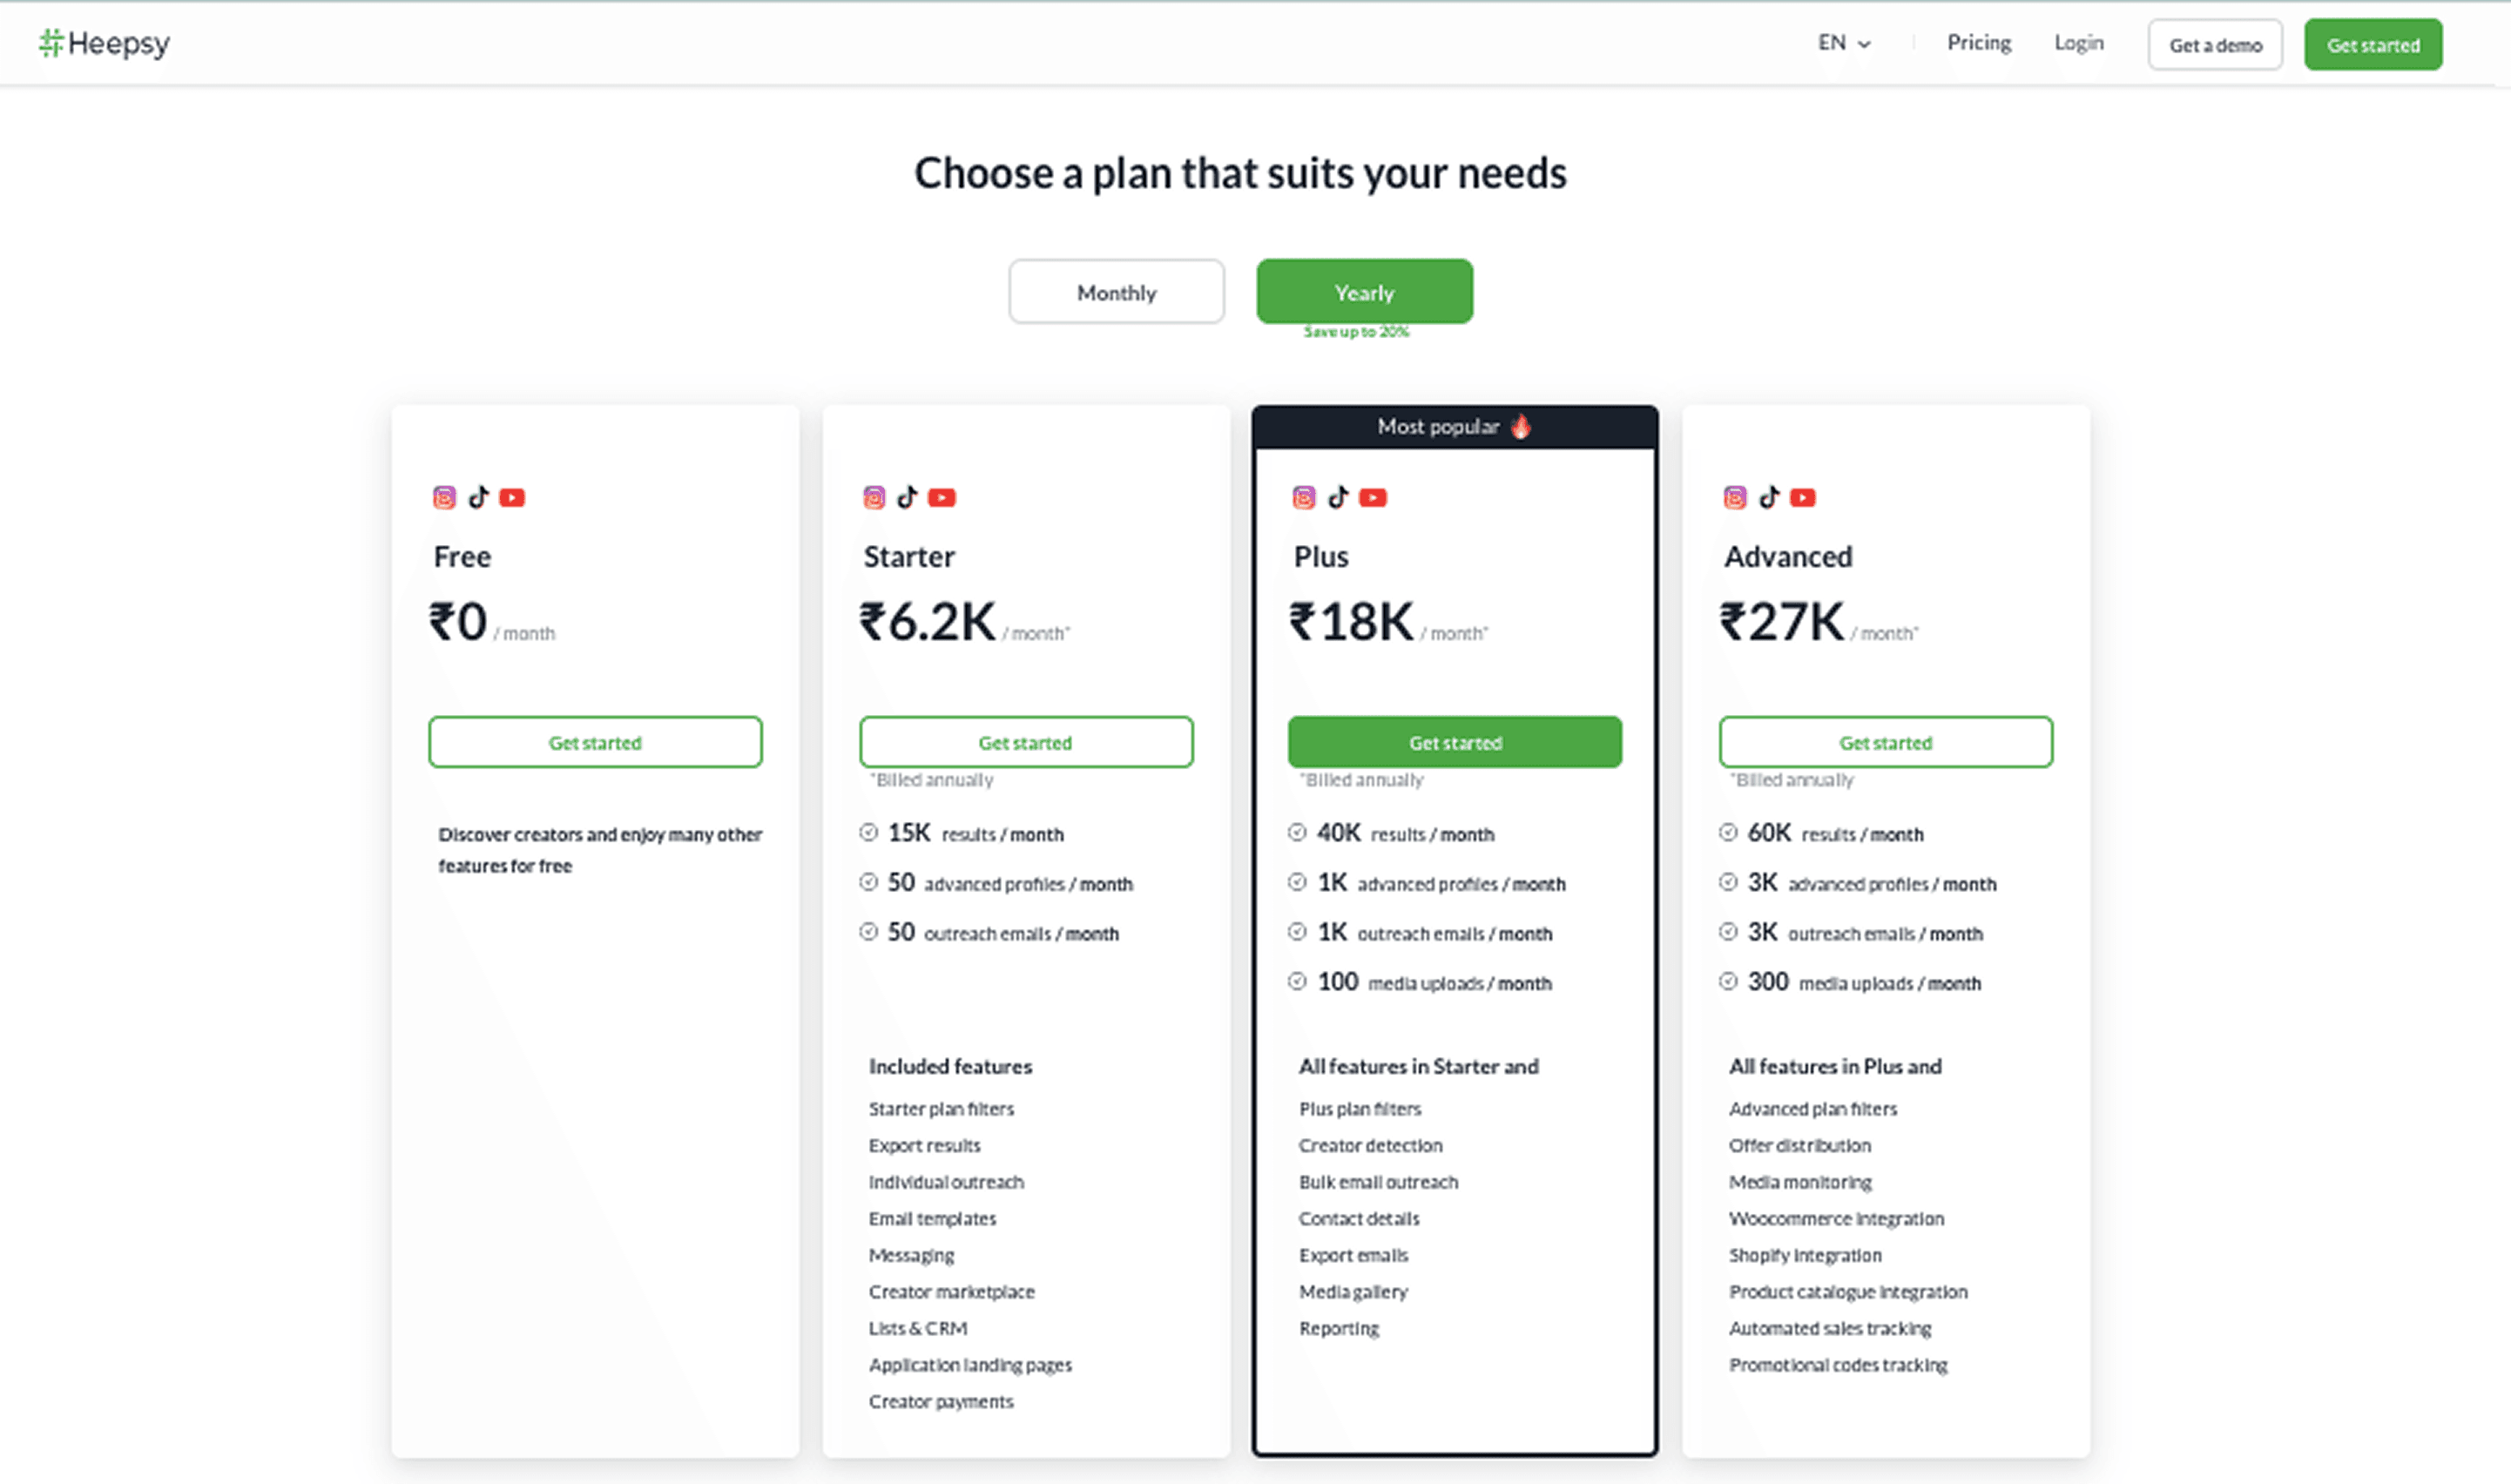
Task: Click Get started under Starter plan
Action: click(x=1025, y=742)
